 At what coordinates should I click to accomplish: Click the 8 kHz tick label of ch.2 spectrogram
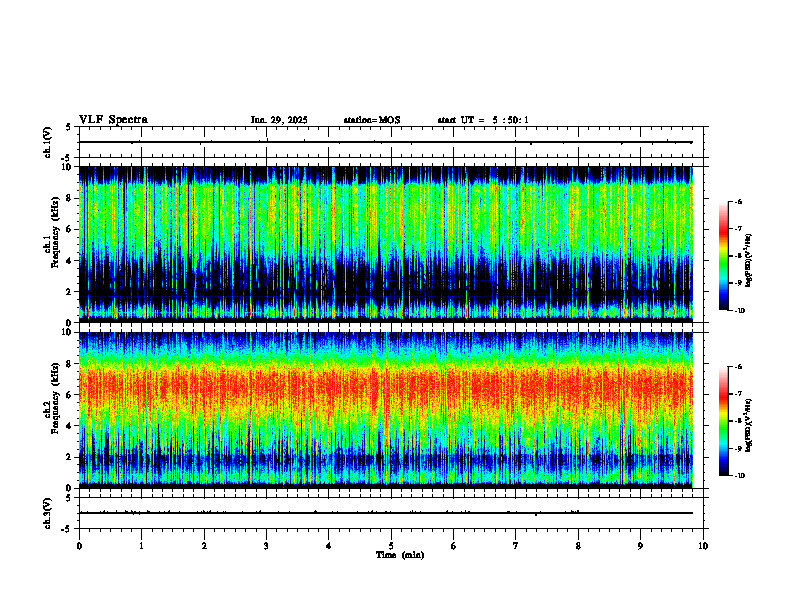tap(70, 364)
